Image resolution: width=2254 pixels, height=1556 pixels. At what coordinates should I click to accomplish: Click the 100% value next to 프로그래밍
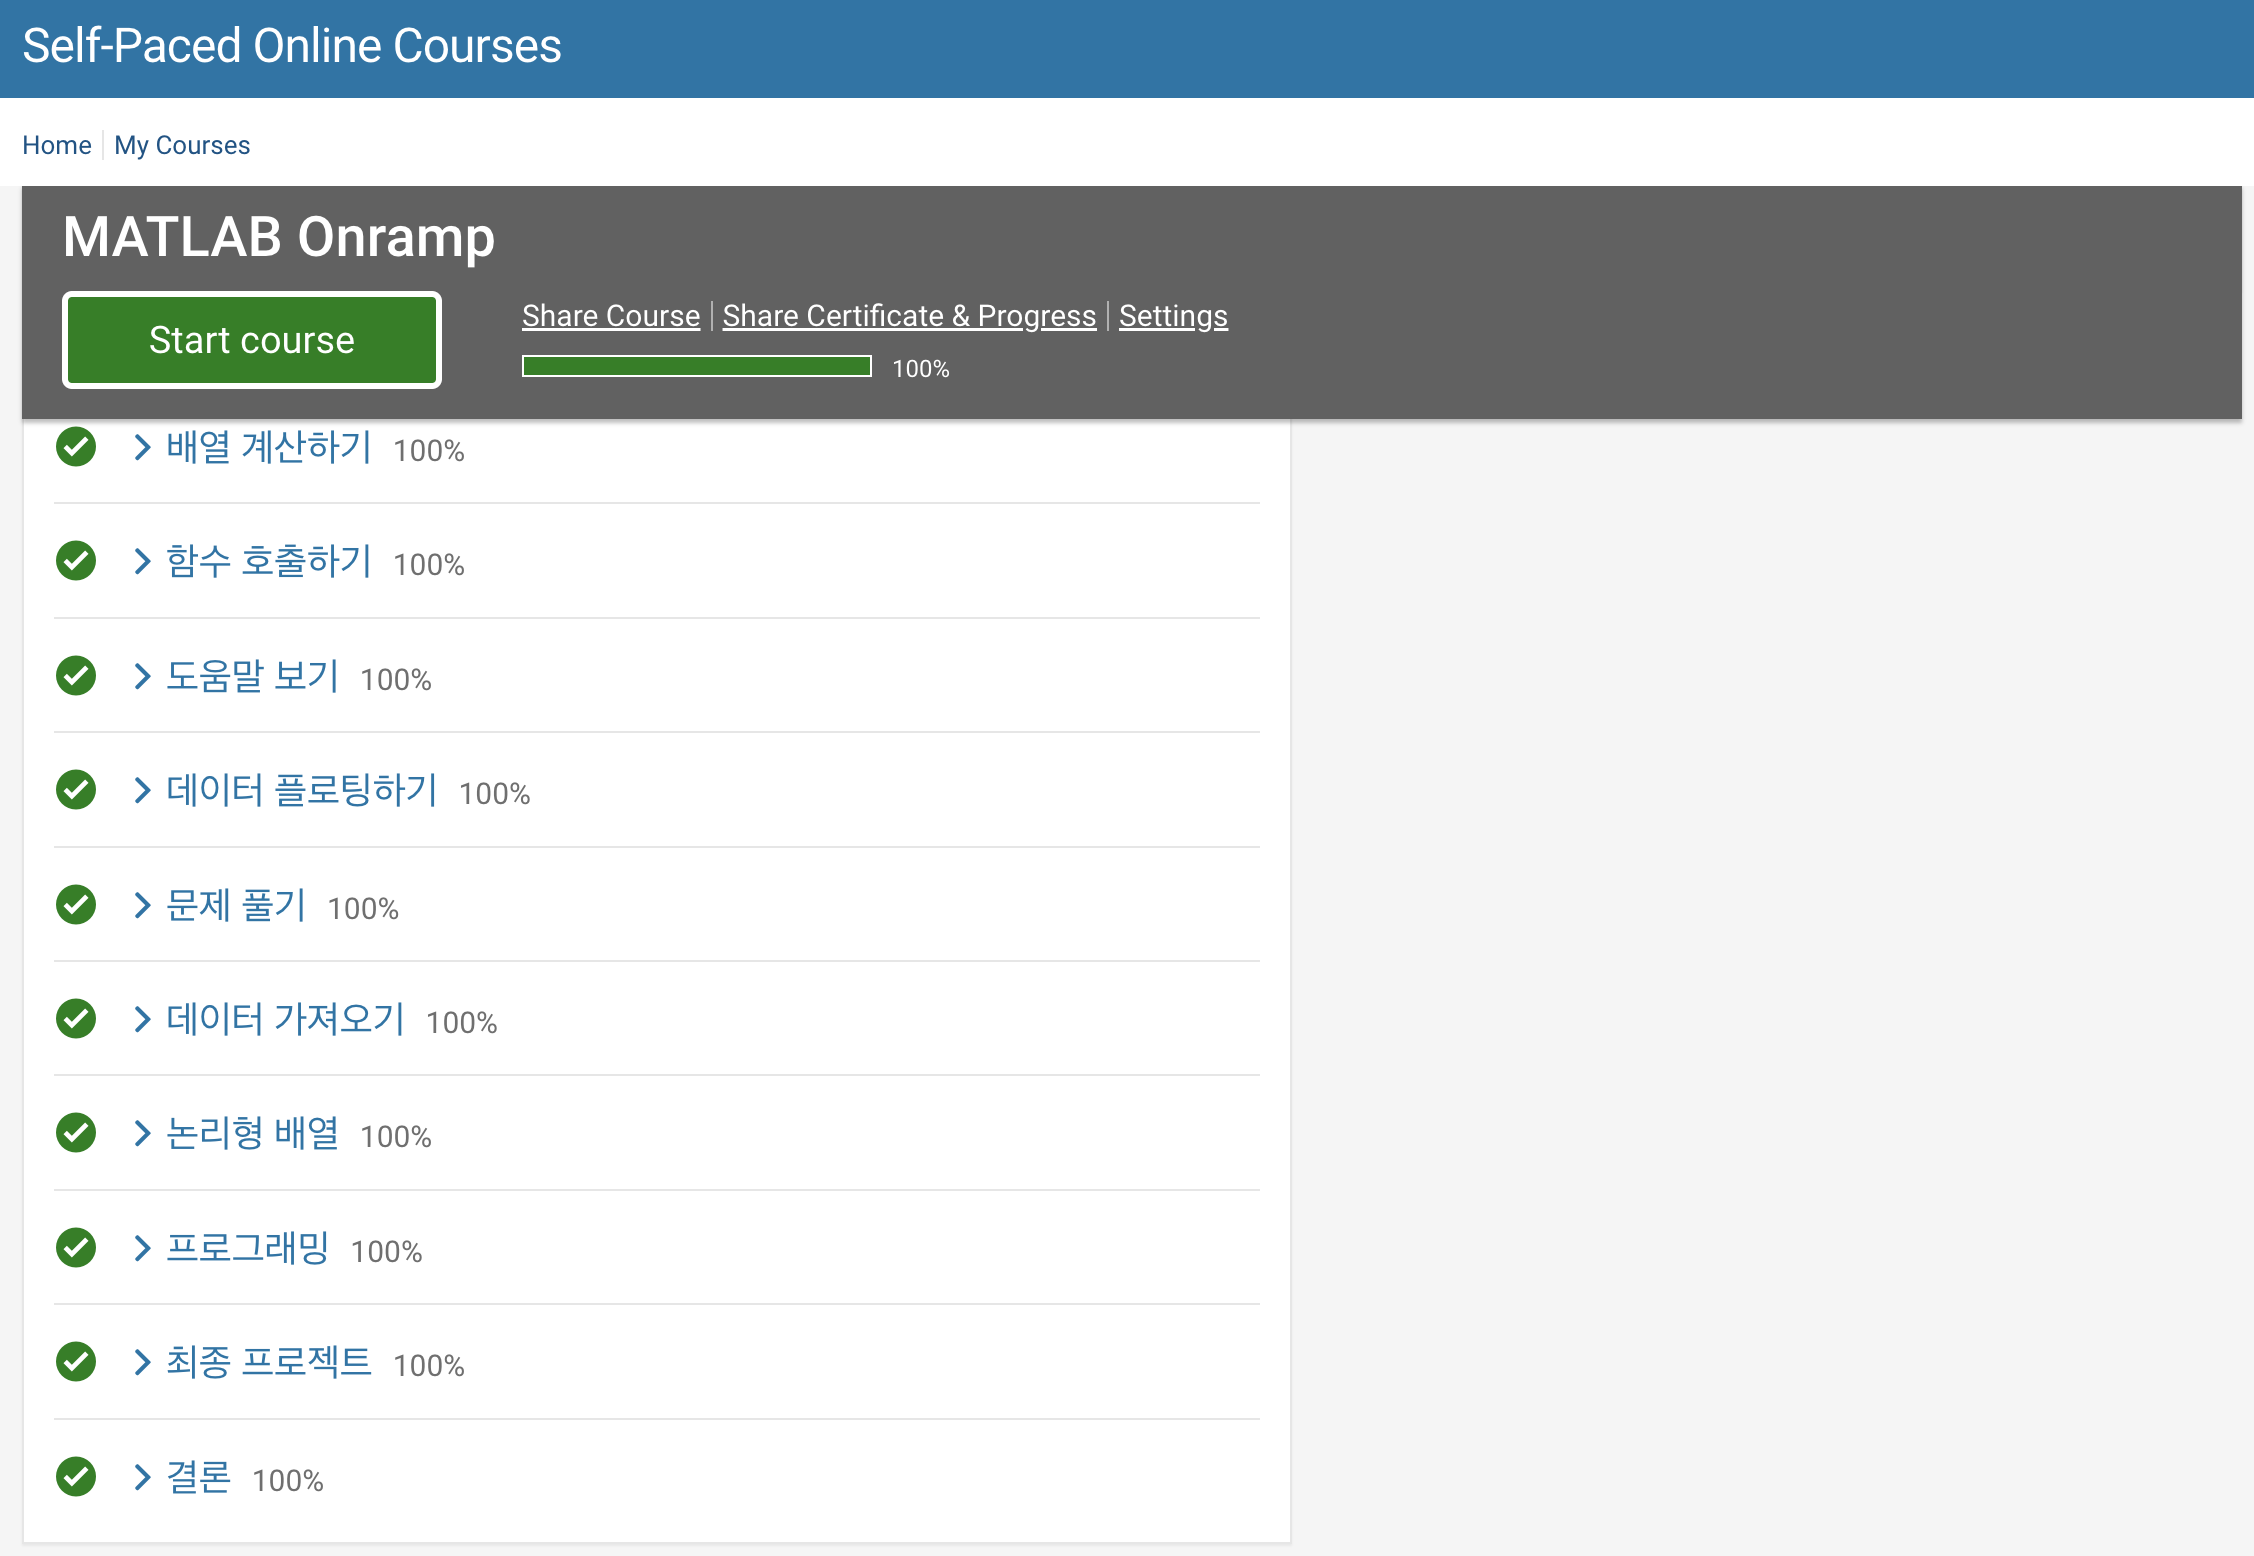click(387, 1252)
